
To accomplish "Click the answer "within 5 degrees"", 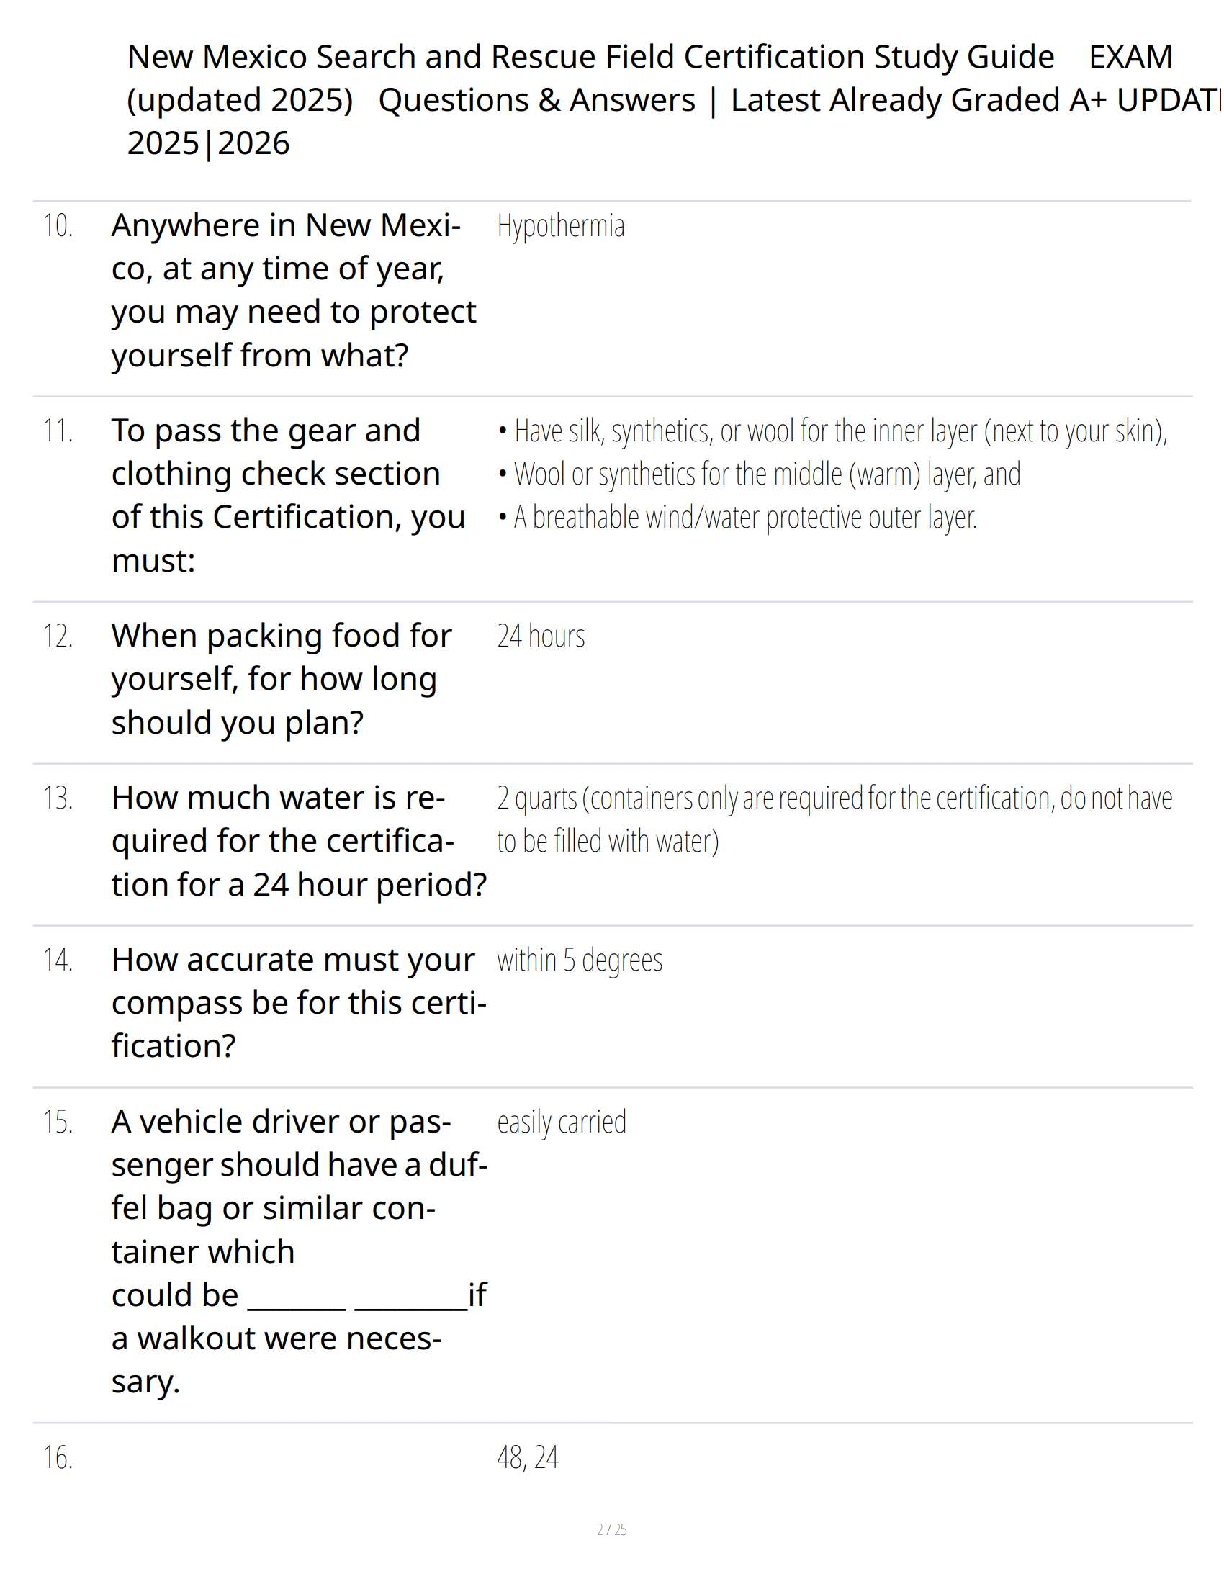I will pyautogui.click(x=579, y=960).
